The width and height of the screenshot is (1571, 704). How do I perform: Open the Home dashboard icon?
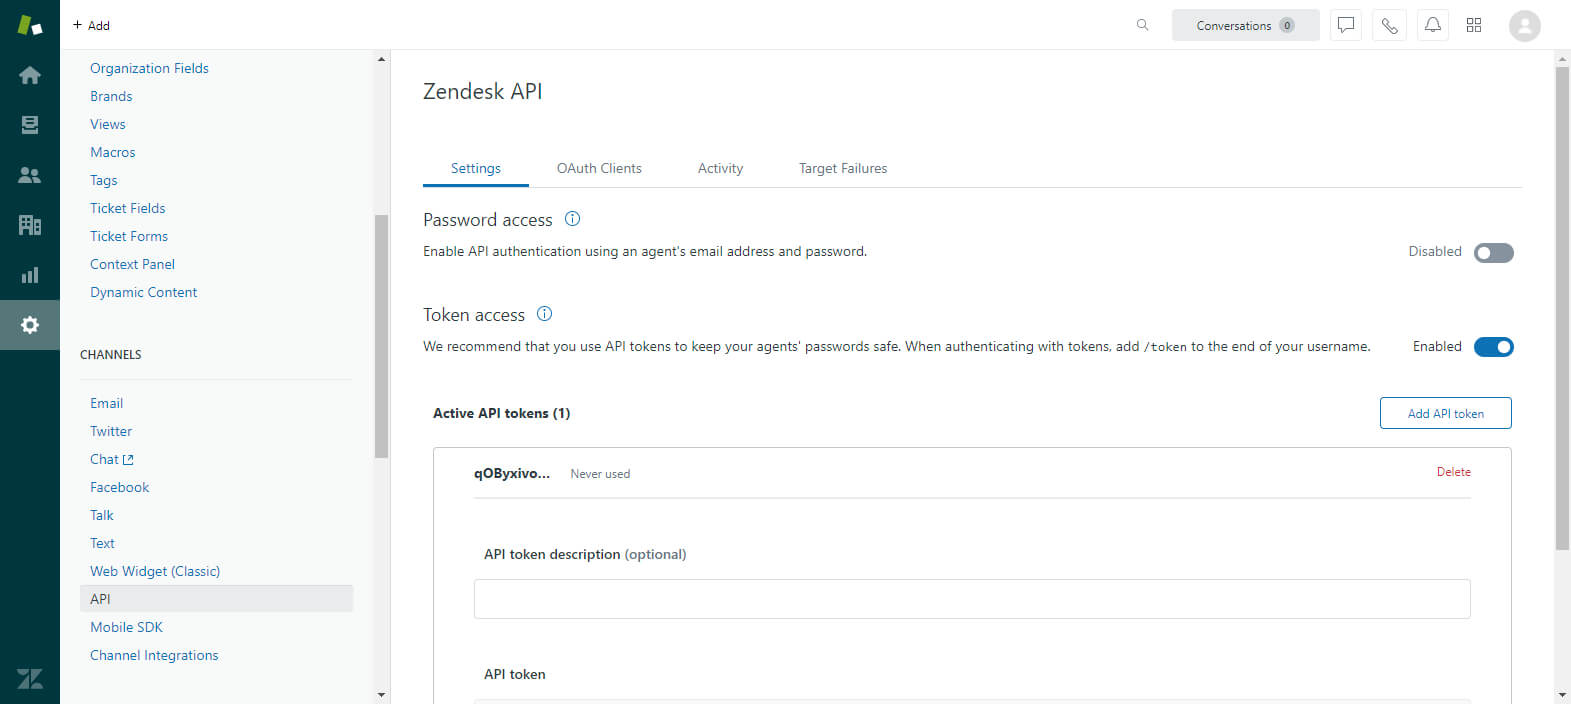coord(30,75)
